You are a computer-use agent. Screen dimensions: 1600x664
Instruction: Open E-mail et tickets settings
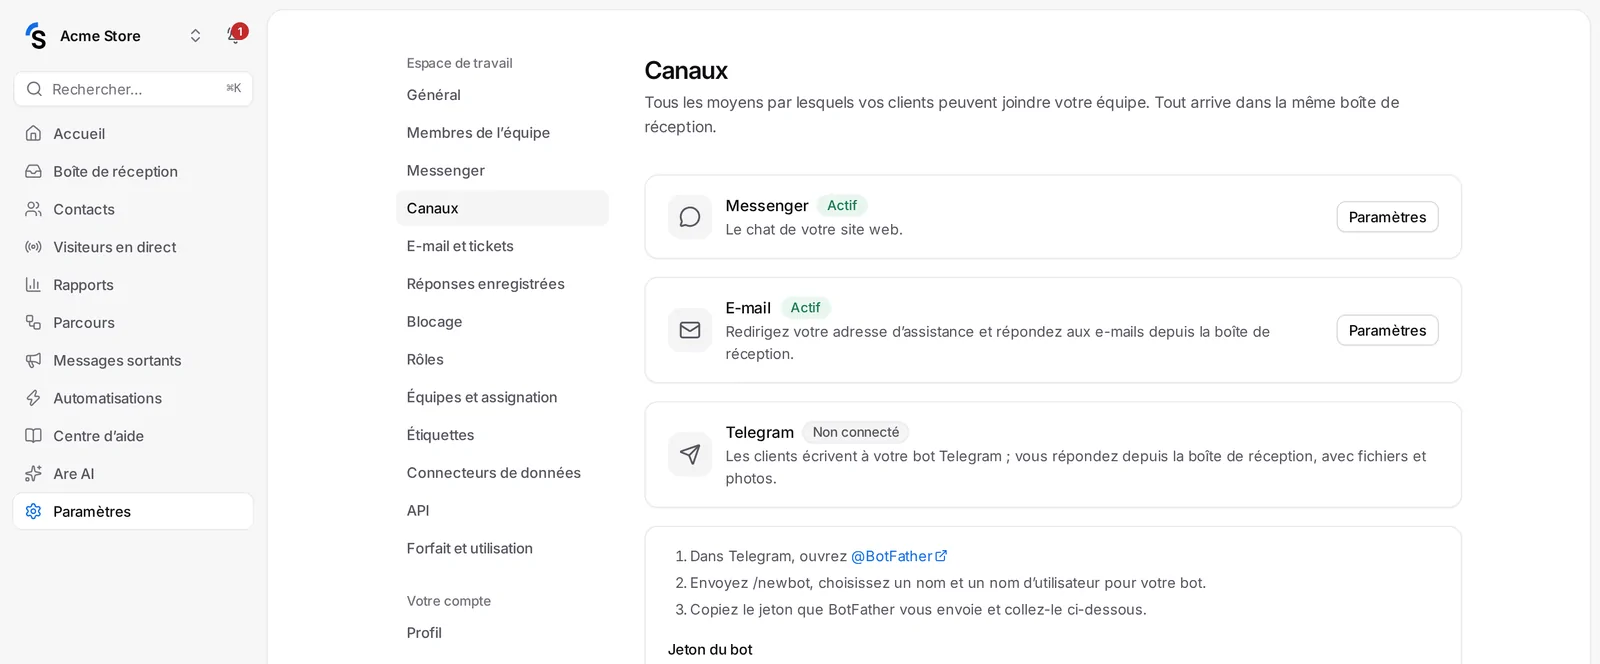502,246
